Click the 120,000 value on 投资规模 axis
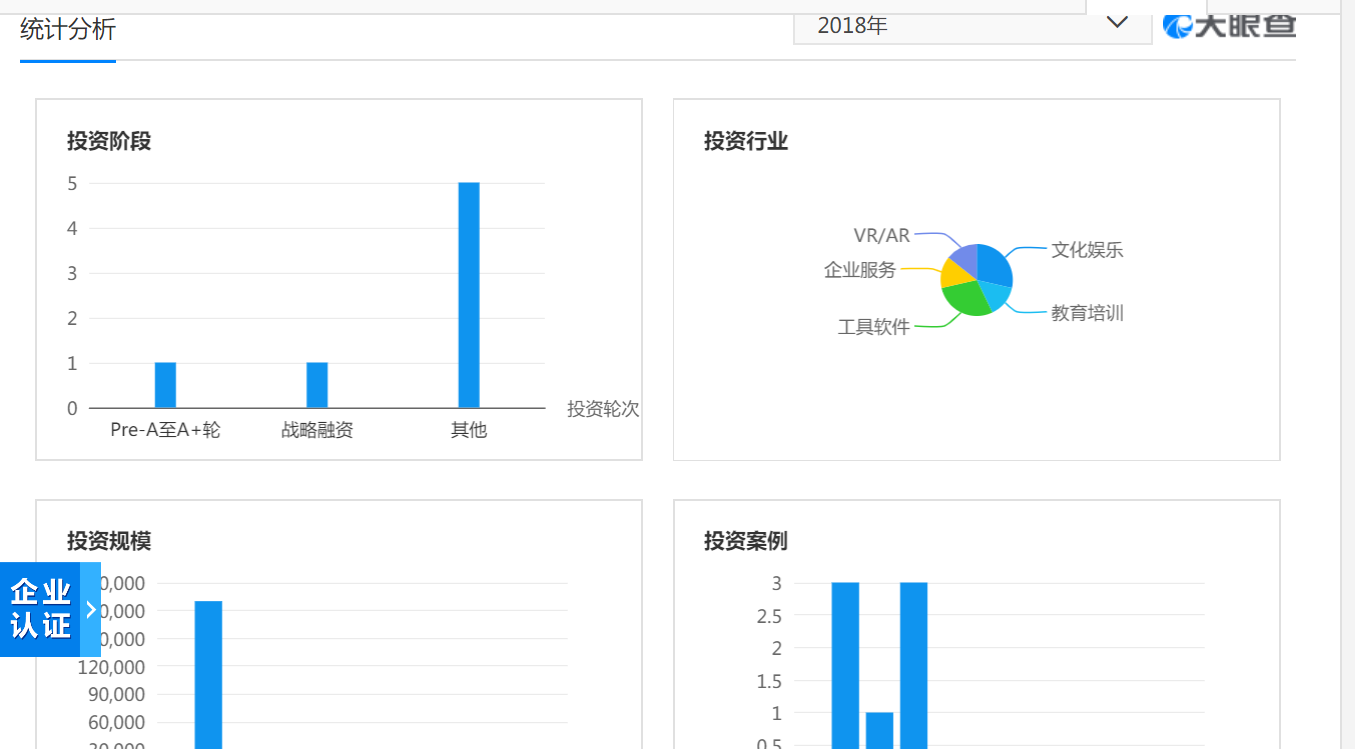 point(111,667)
